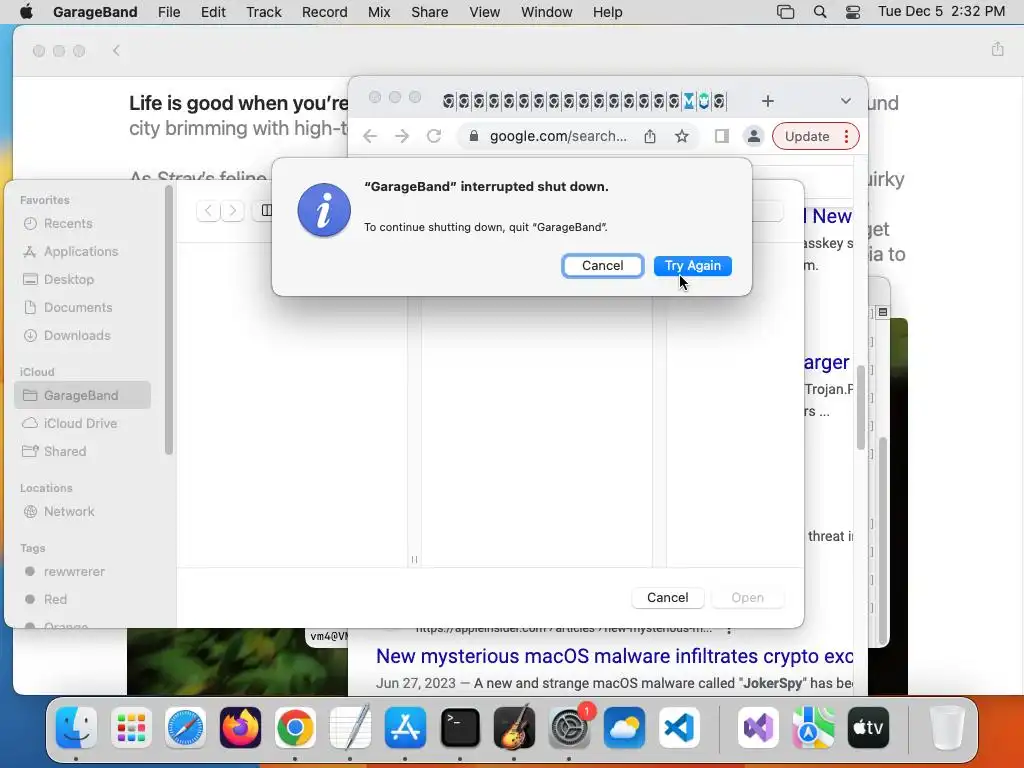Select Desktop in the sidebar
The height and width of the screenshot is (768, 1024).
82,280
